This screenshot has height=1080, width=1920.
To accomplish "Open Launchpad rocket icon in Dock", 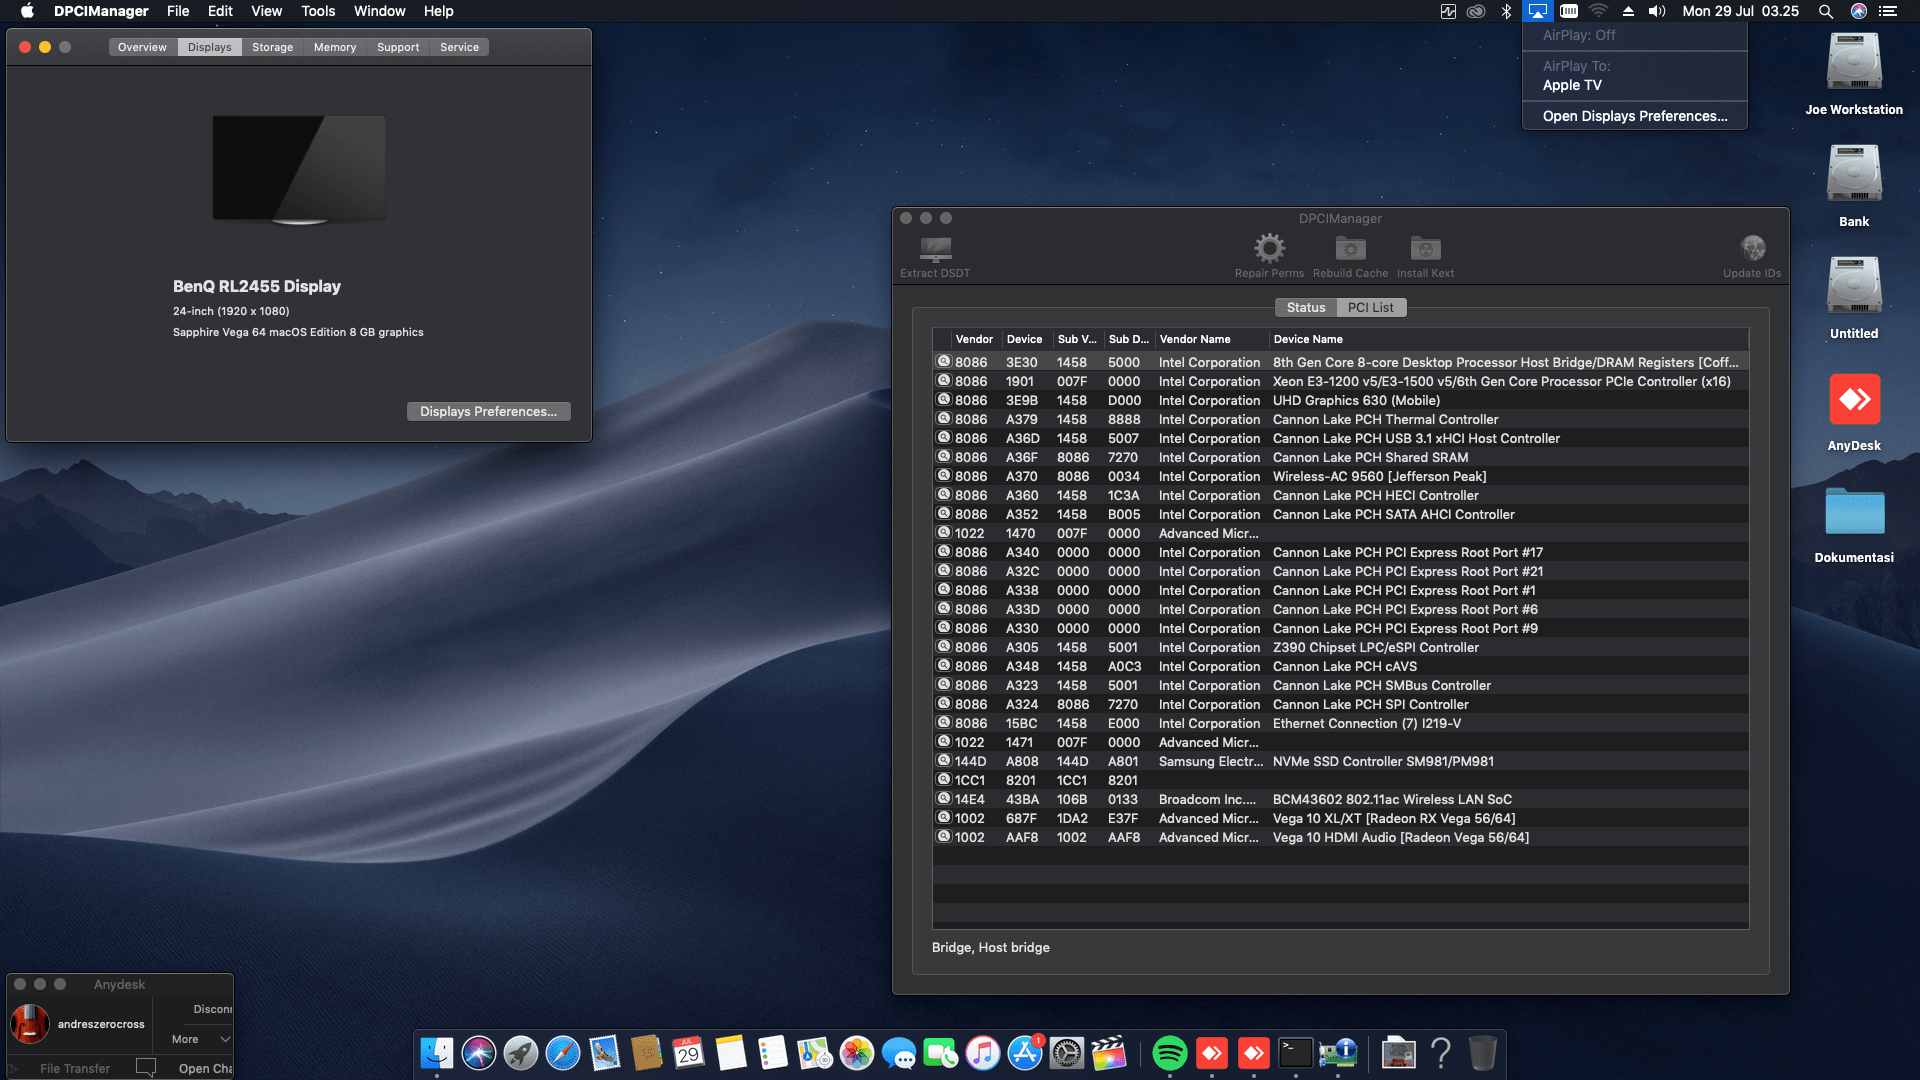I will 521,1053.
